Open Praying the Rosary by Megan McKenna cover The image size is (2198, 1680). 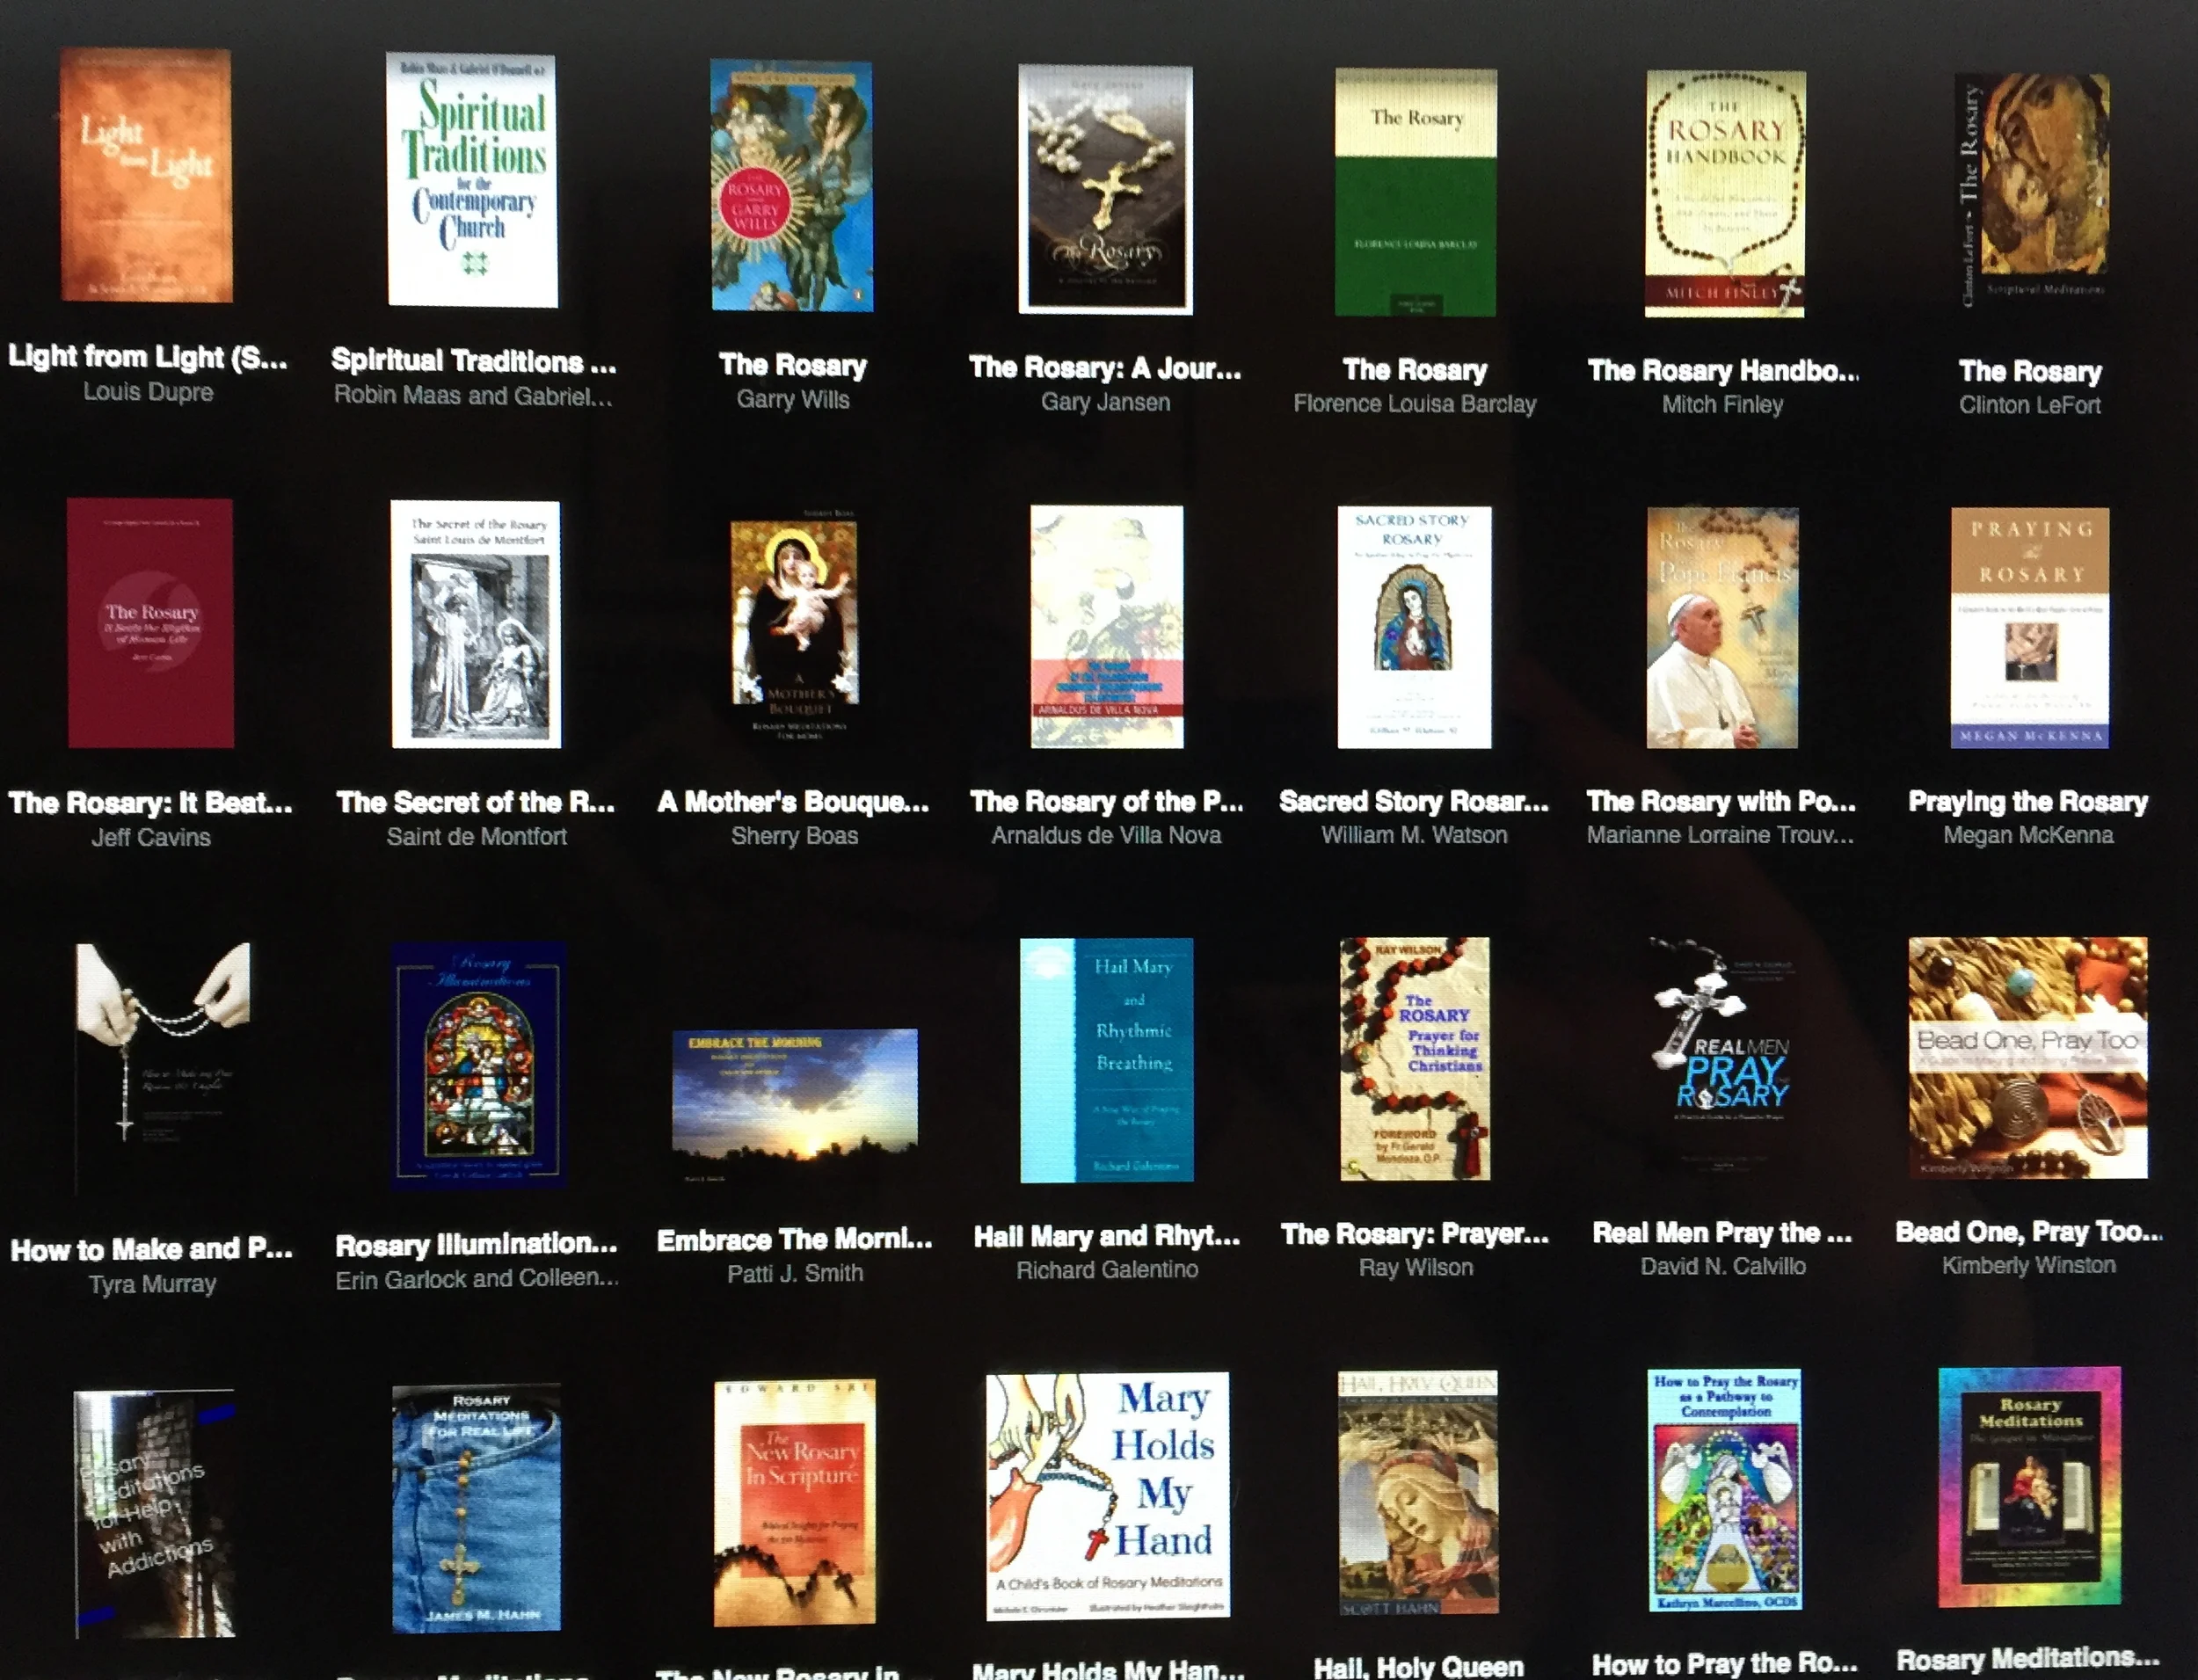(2030, 628)
